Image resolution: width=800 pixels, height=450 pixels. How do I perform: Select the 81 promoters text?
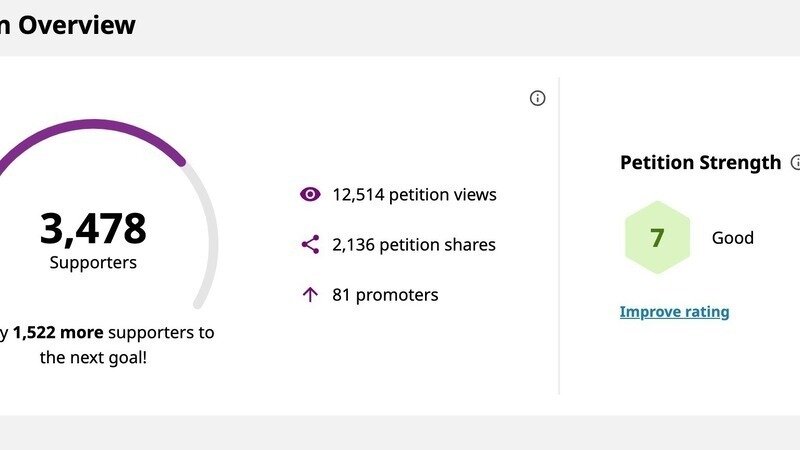tap(385, 294)
